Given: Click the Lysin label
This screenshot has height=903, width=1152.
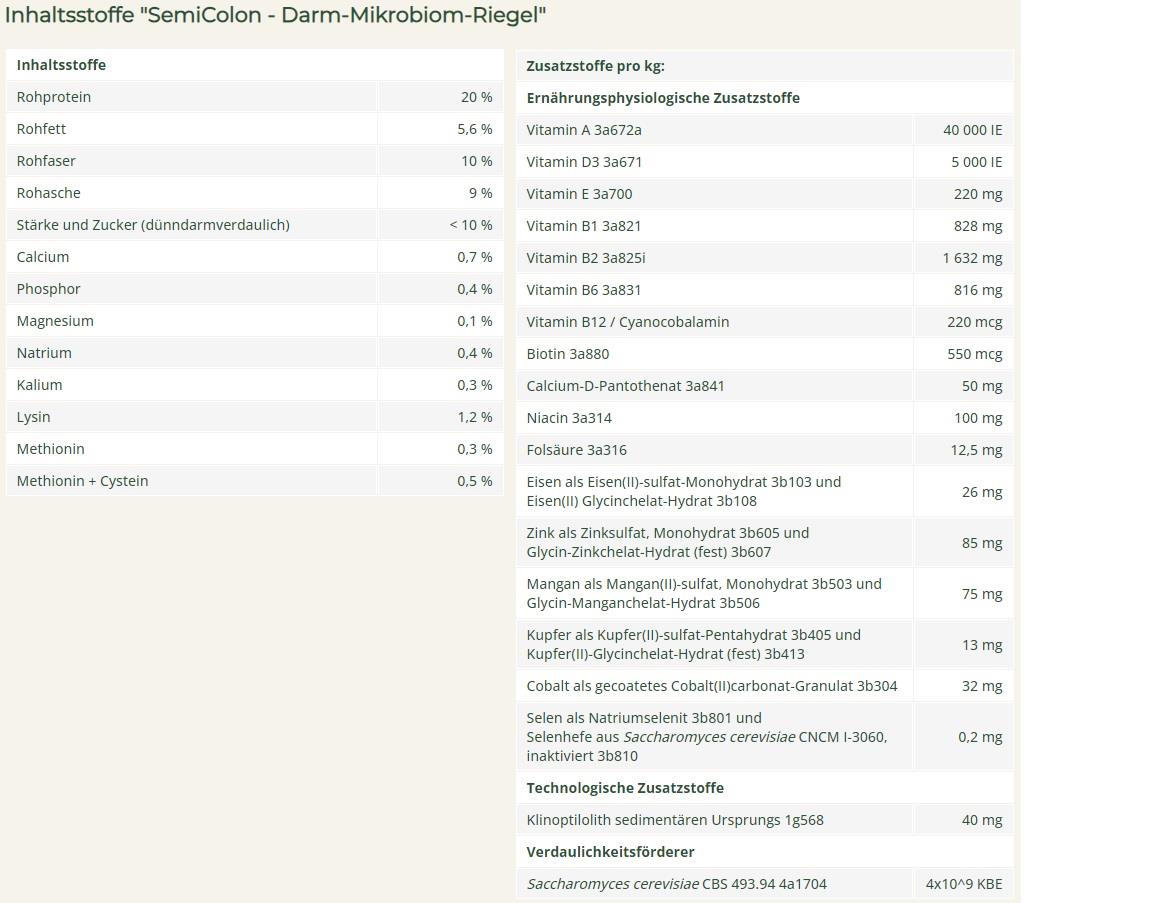Looking at the screenshot, I should pos(33,417).
